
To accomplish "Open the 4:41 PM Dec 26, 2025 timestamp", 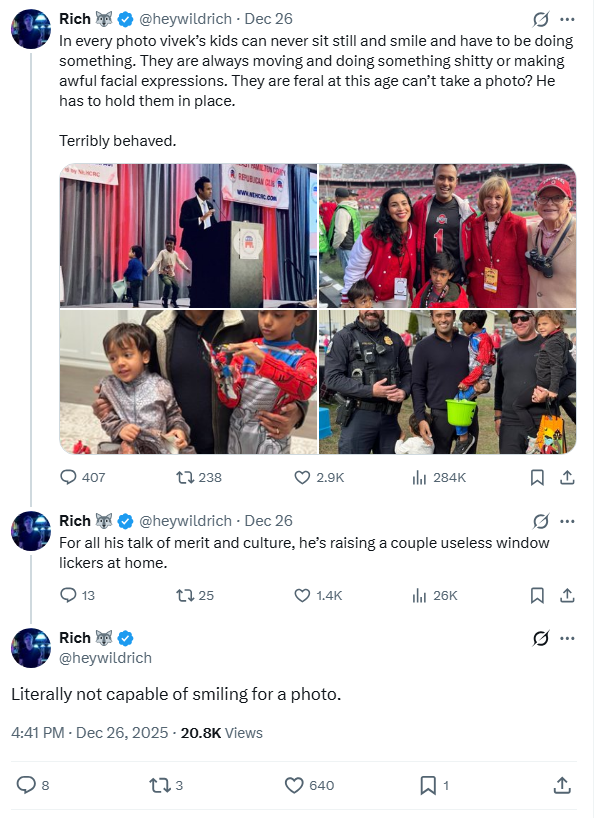I will (90, 733).
